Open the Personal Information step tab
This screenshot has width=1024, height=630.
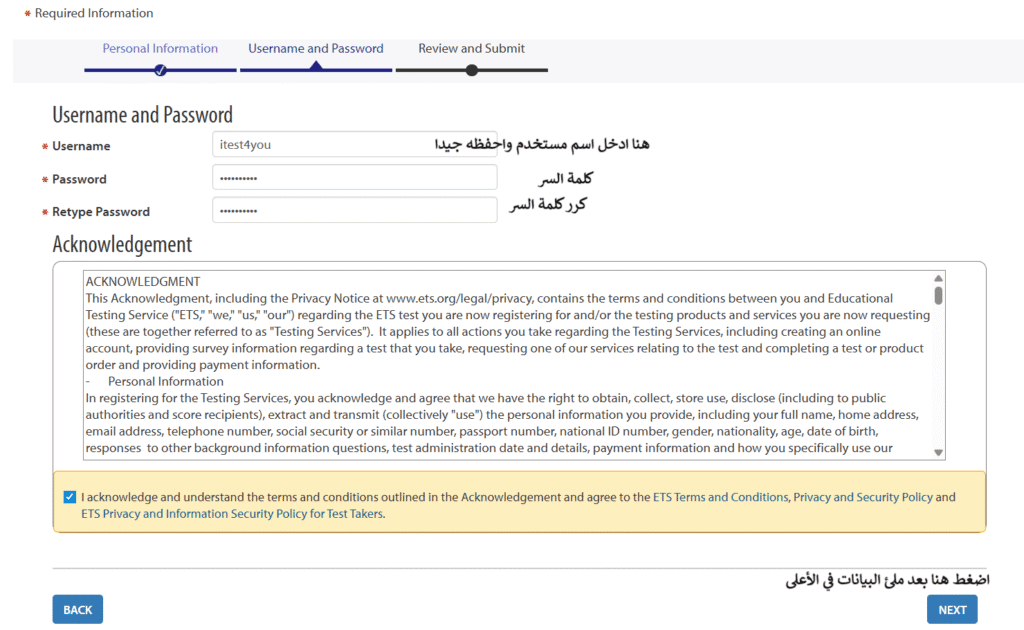pyautogui.click(x=160, y=48)
